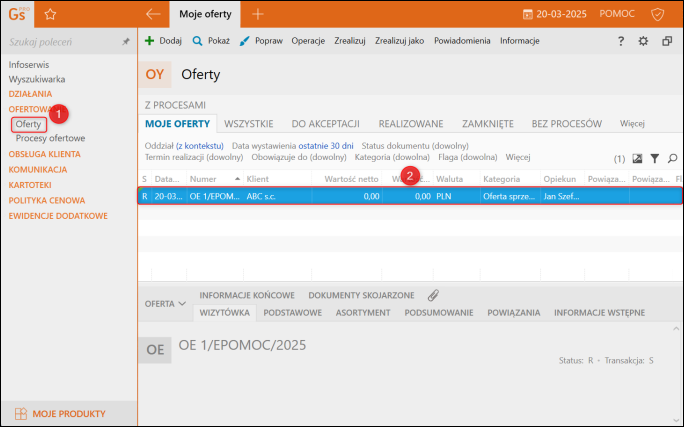Screen dimensions: 684x427
Task: Open Zrealizuj jako menu
Action: [x=400, y=41]
